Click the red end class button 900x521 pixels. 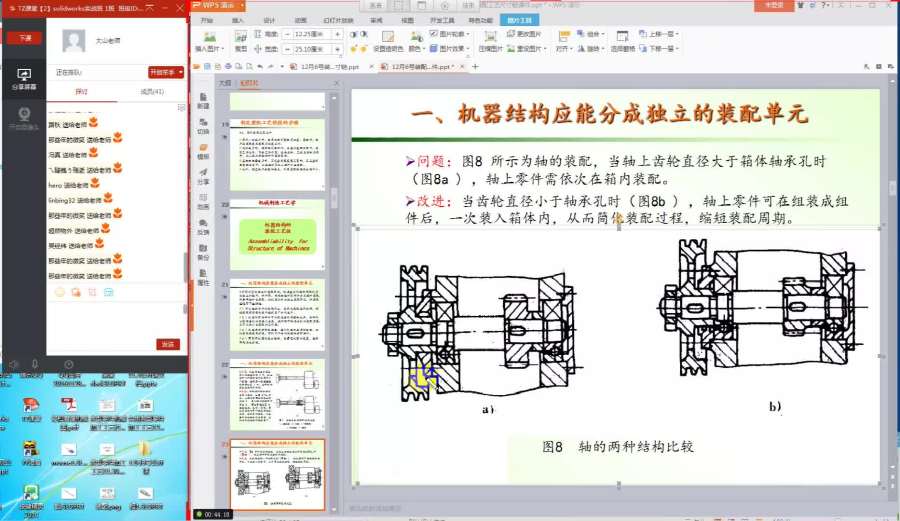[x=25, y=38]
